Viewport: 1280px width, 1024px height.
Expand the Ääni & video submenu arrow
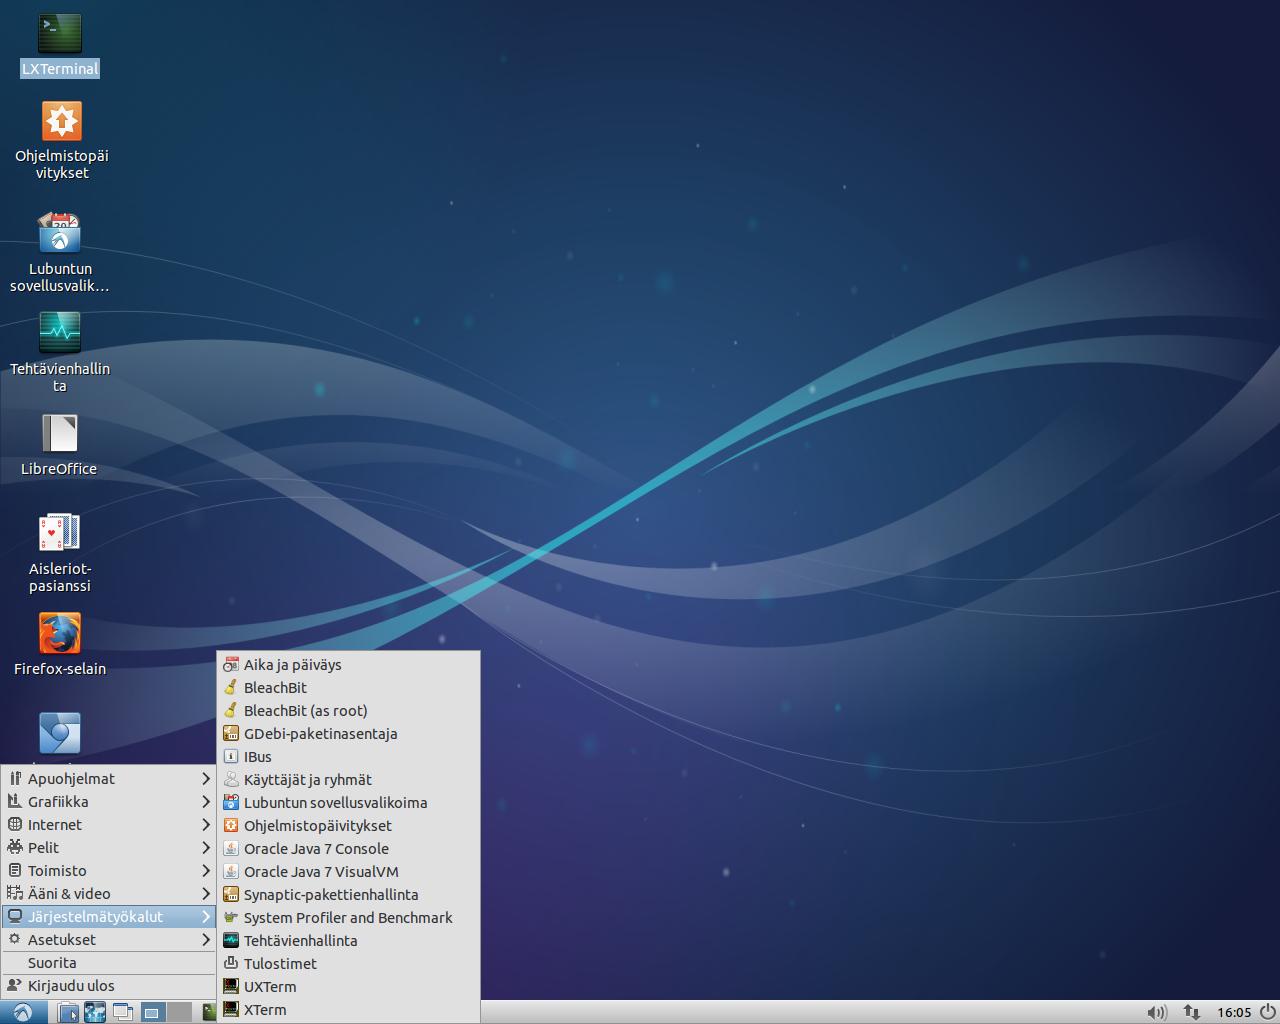pyautogui.click(x=206, y=893)
